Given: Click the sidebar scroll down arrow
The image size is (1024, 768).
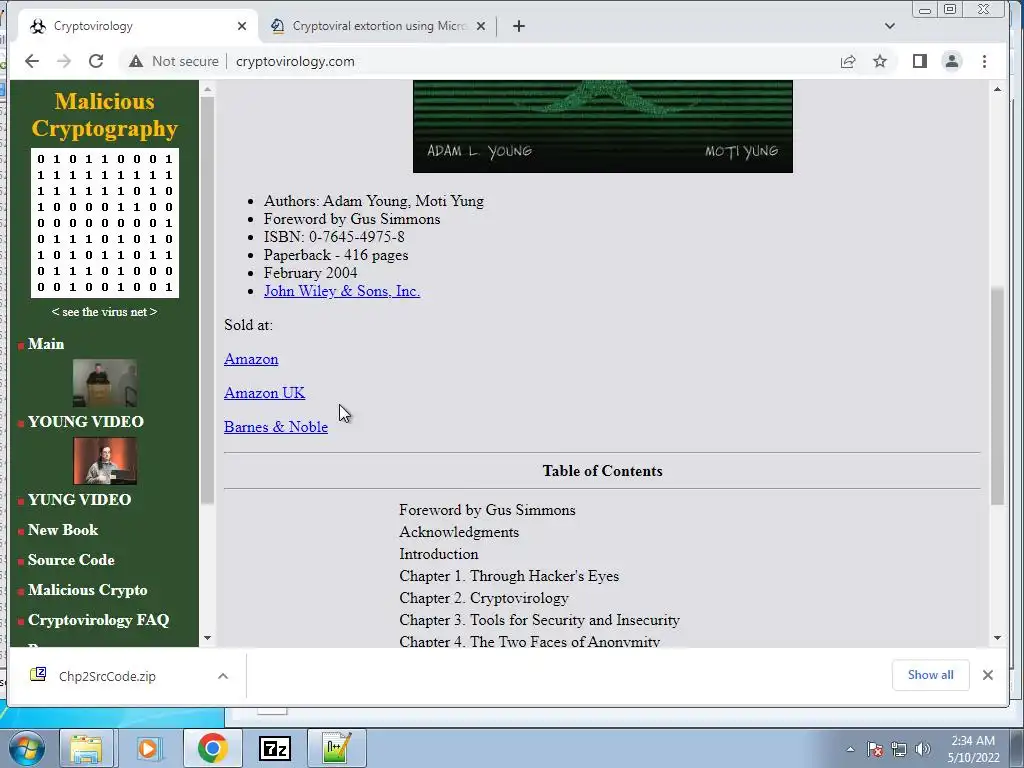Looking at the screenshot, I should coord(208,638).
